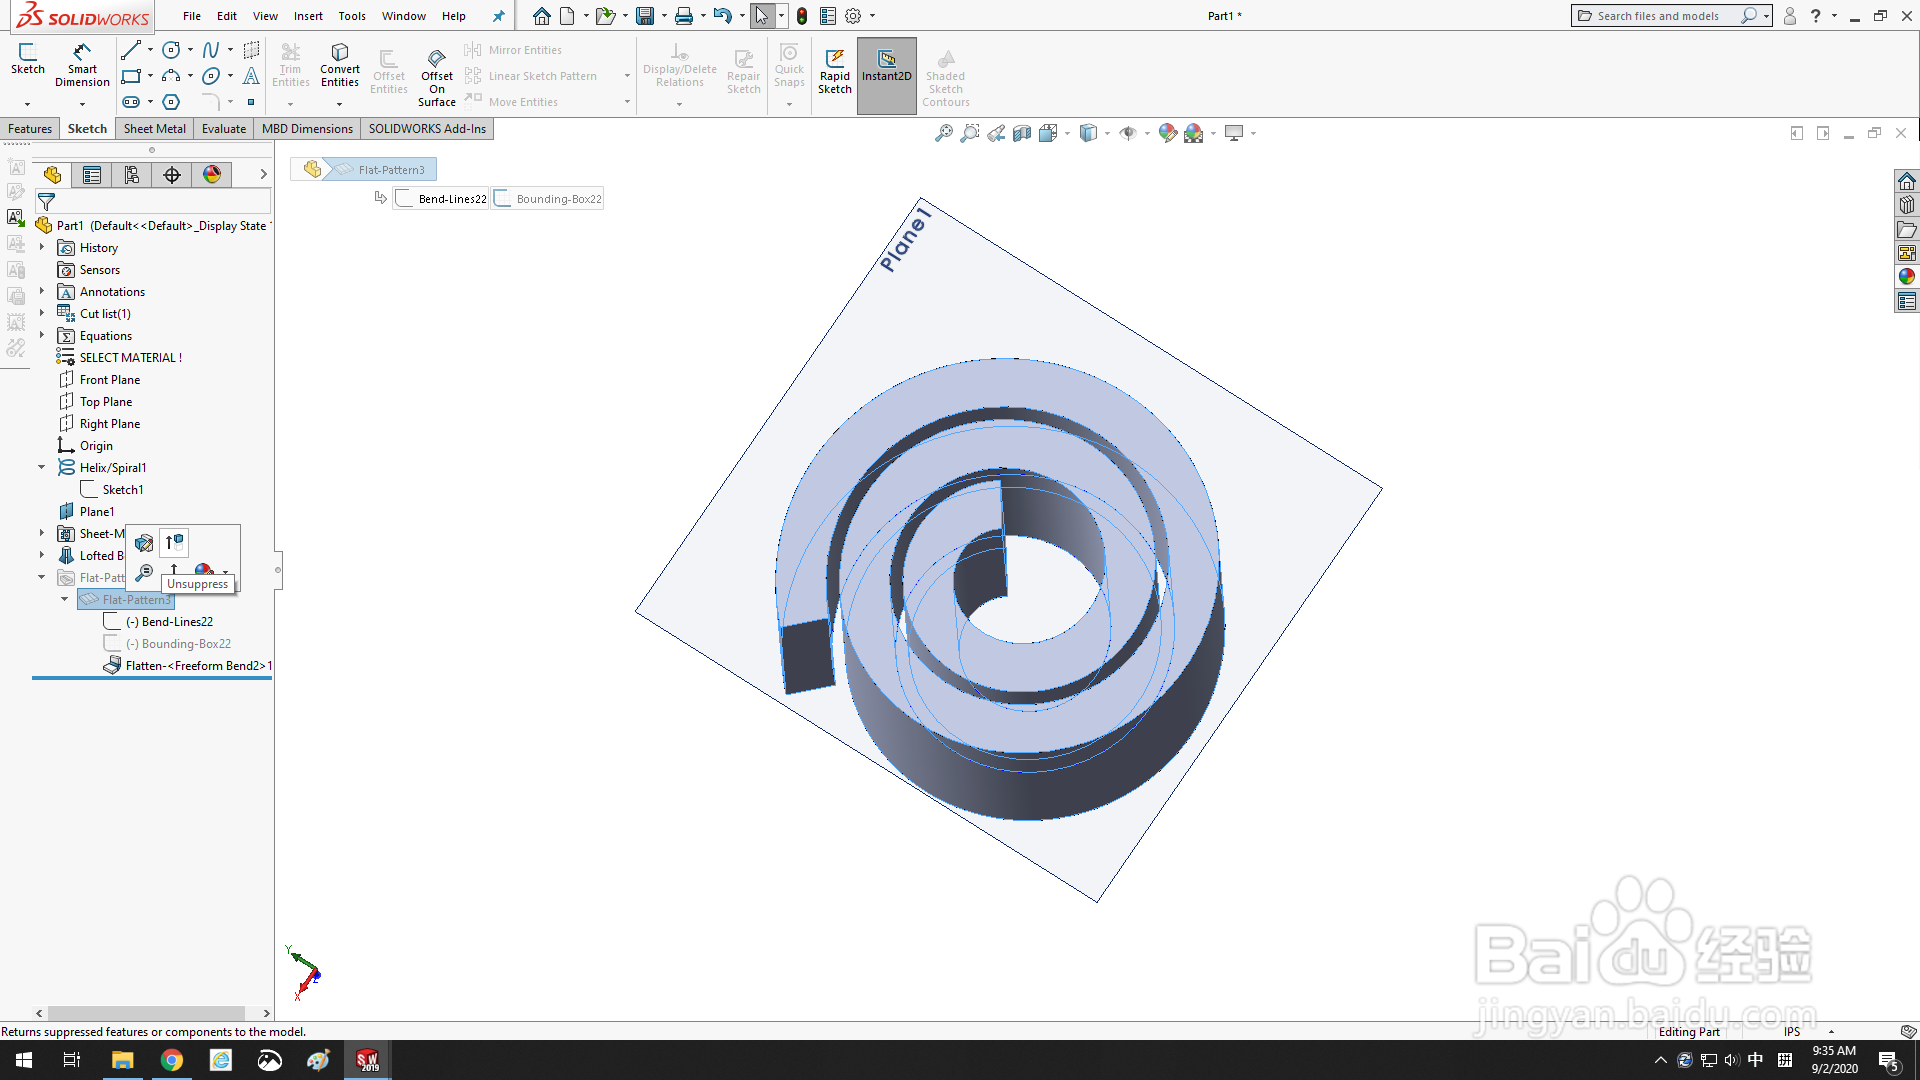Open the Section View tool
Image resolution: width=1920 pixels, height=1080 pixels.
point(1022,133)
